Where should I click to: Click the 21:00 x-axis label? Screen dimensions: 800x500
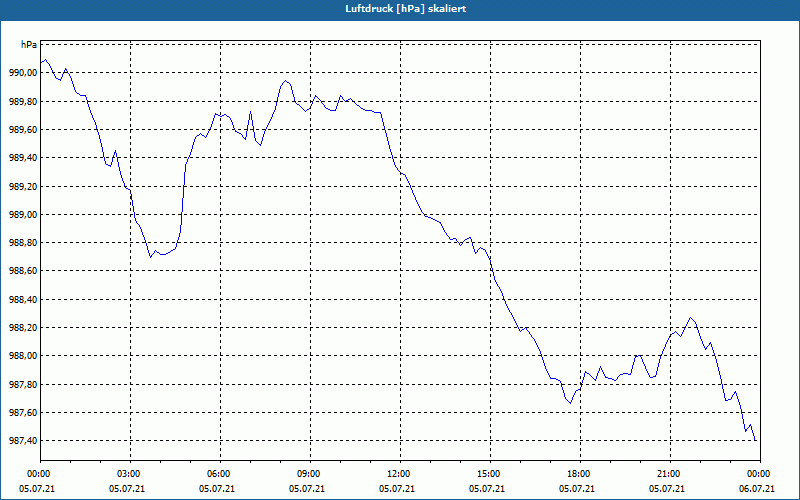point(670,474)
